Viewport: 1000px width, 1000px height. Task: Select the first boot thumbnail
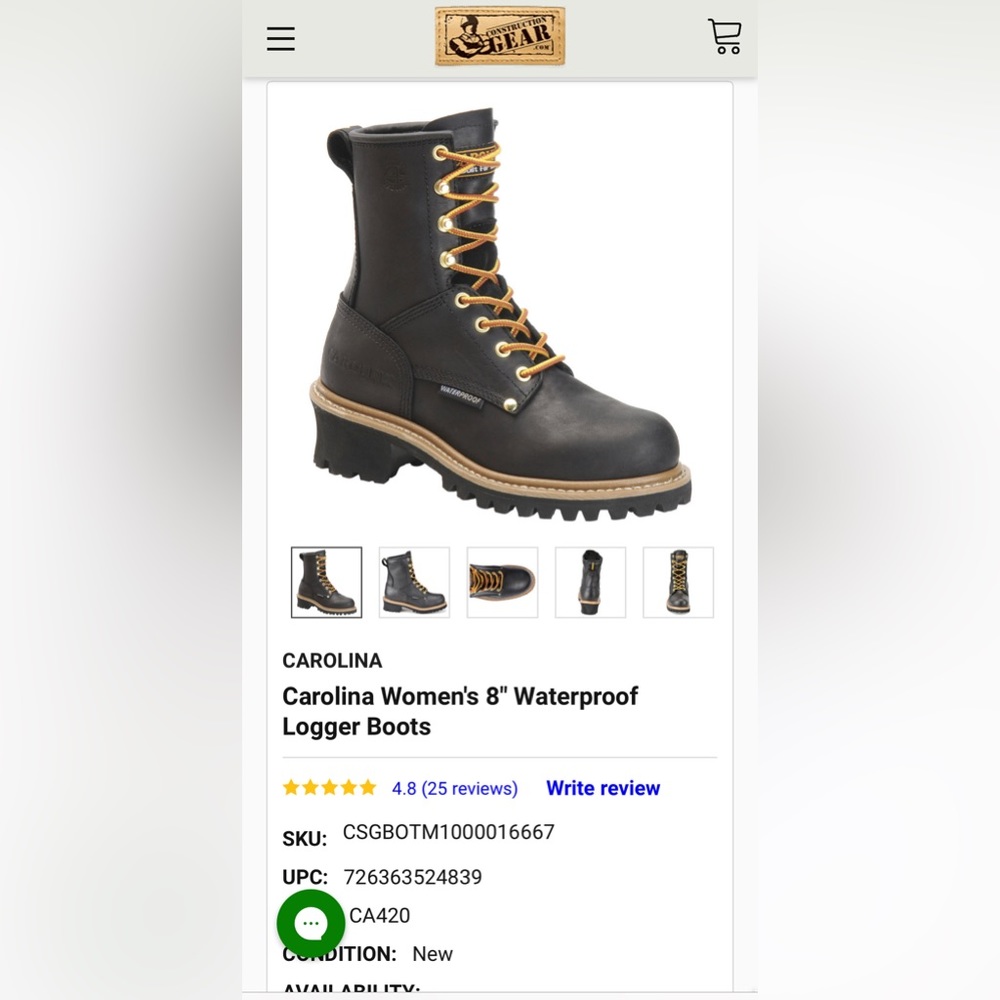pyautogui.click(x=327, y=582)
